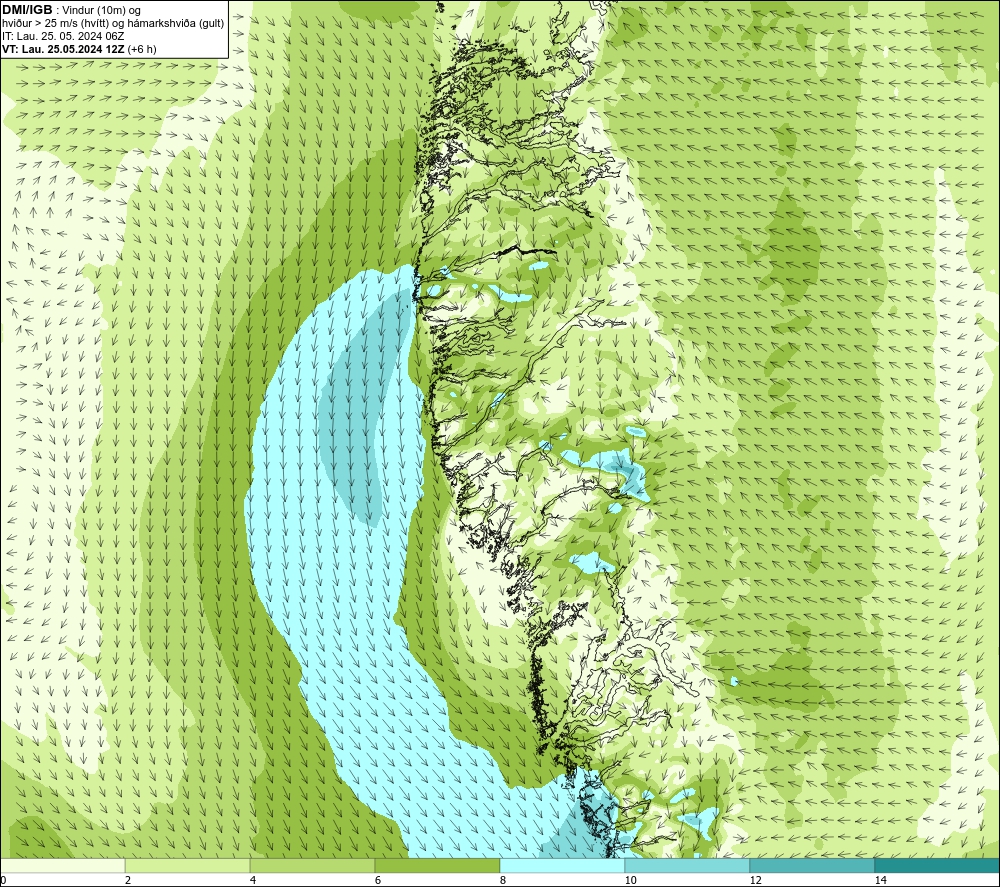
Task: Click the 12–14 m/s teal legend segment
Action: point(812,865)
